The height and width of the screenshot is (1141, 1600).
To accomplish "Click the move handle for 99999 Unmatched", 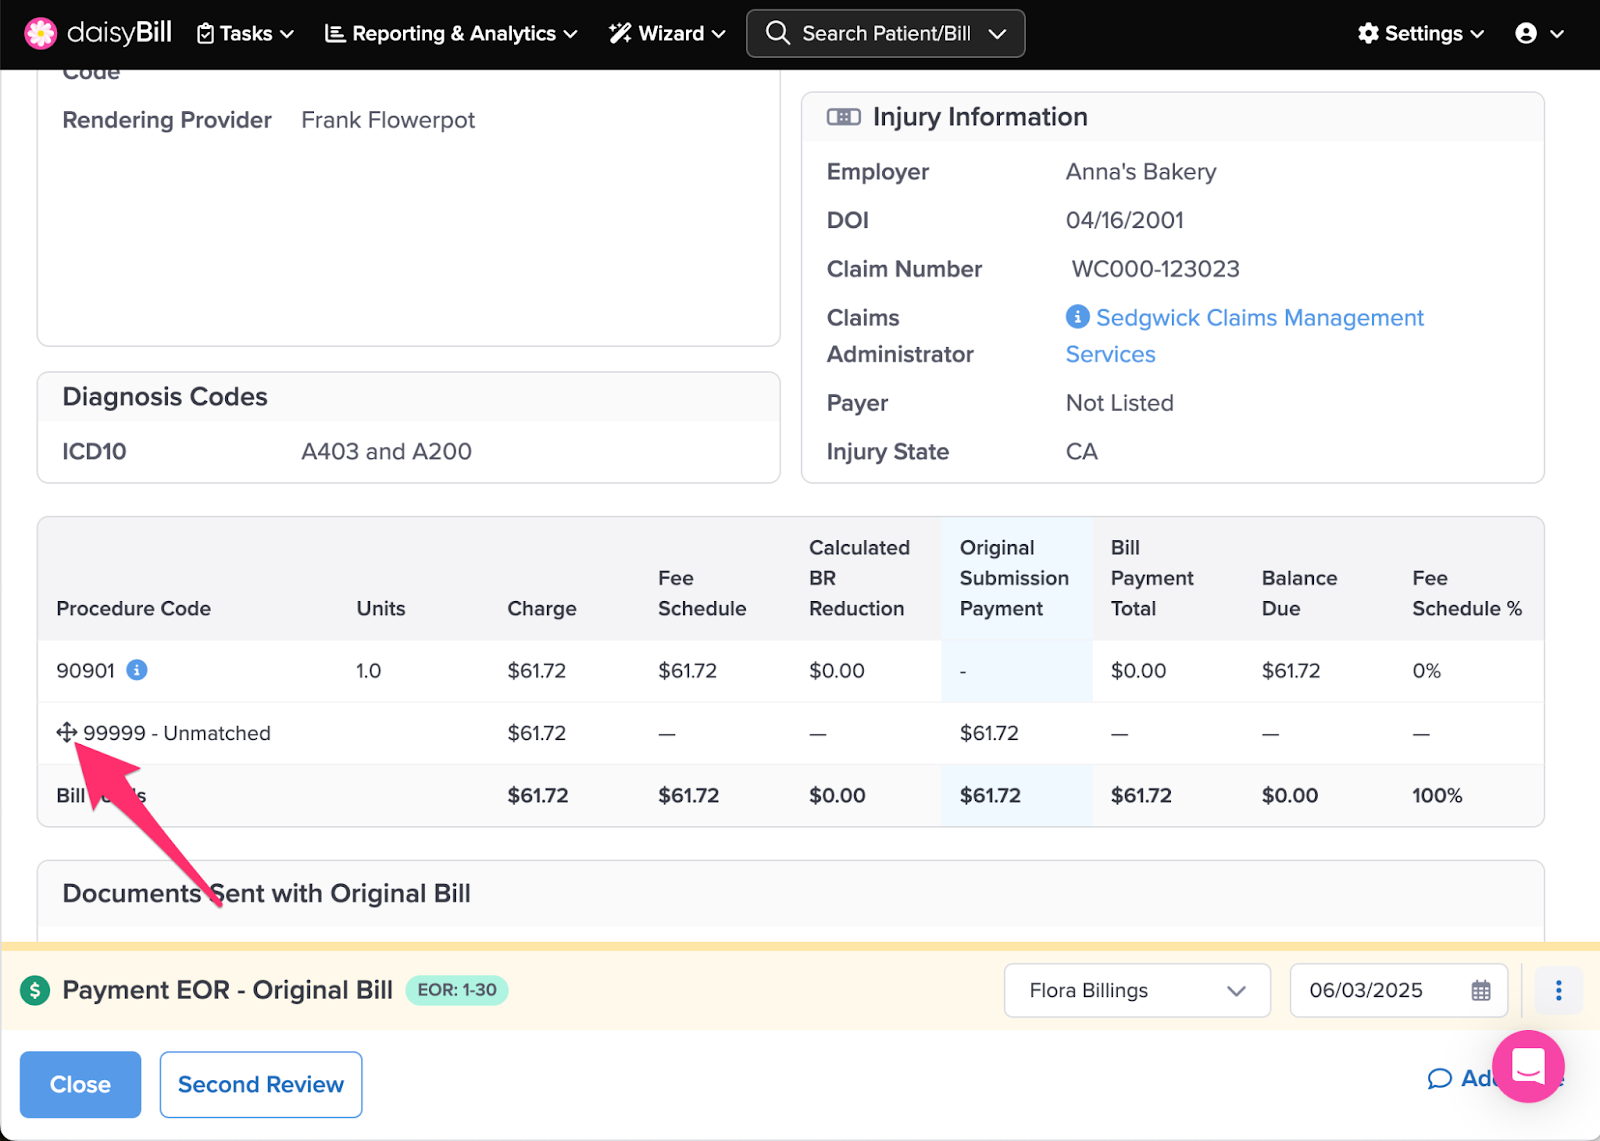I will (66, 733).
